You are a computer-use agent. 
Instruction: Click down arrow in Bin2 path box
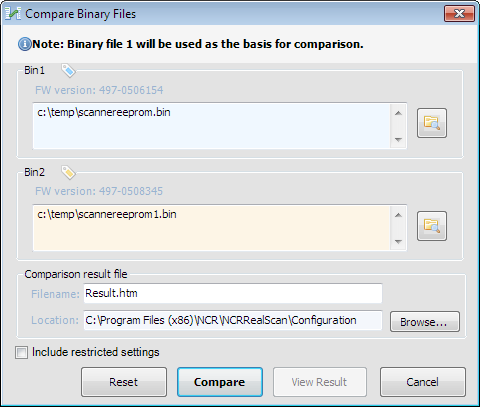click(x=398, y=242)
